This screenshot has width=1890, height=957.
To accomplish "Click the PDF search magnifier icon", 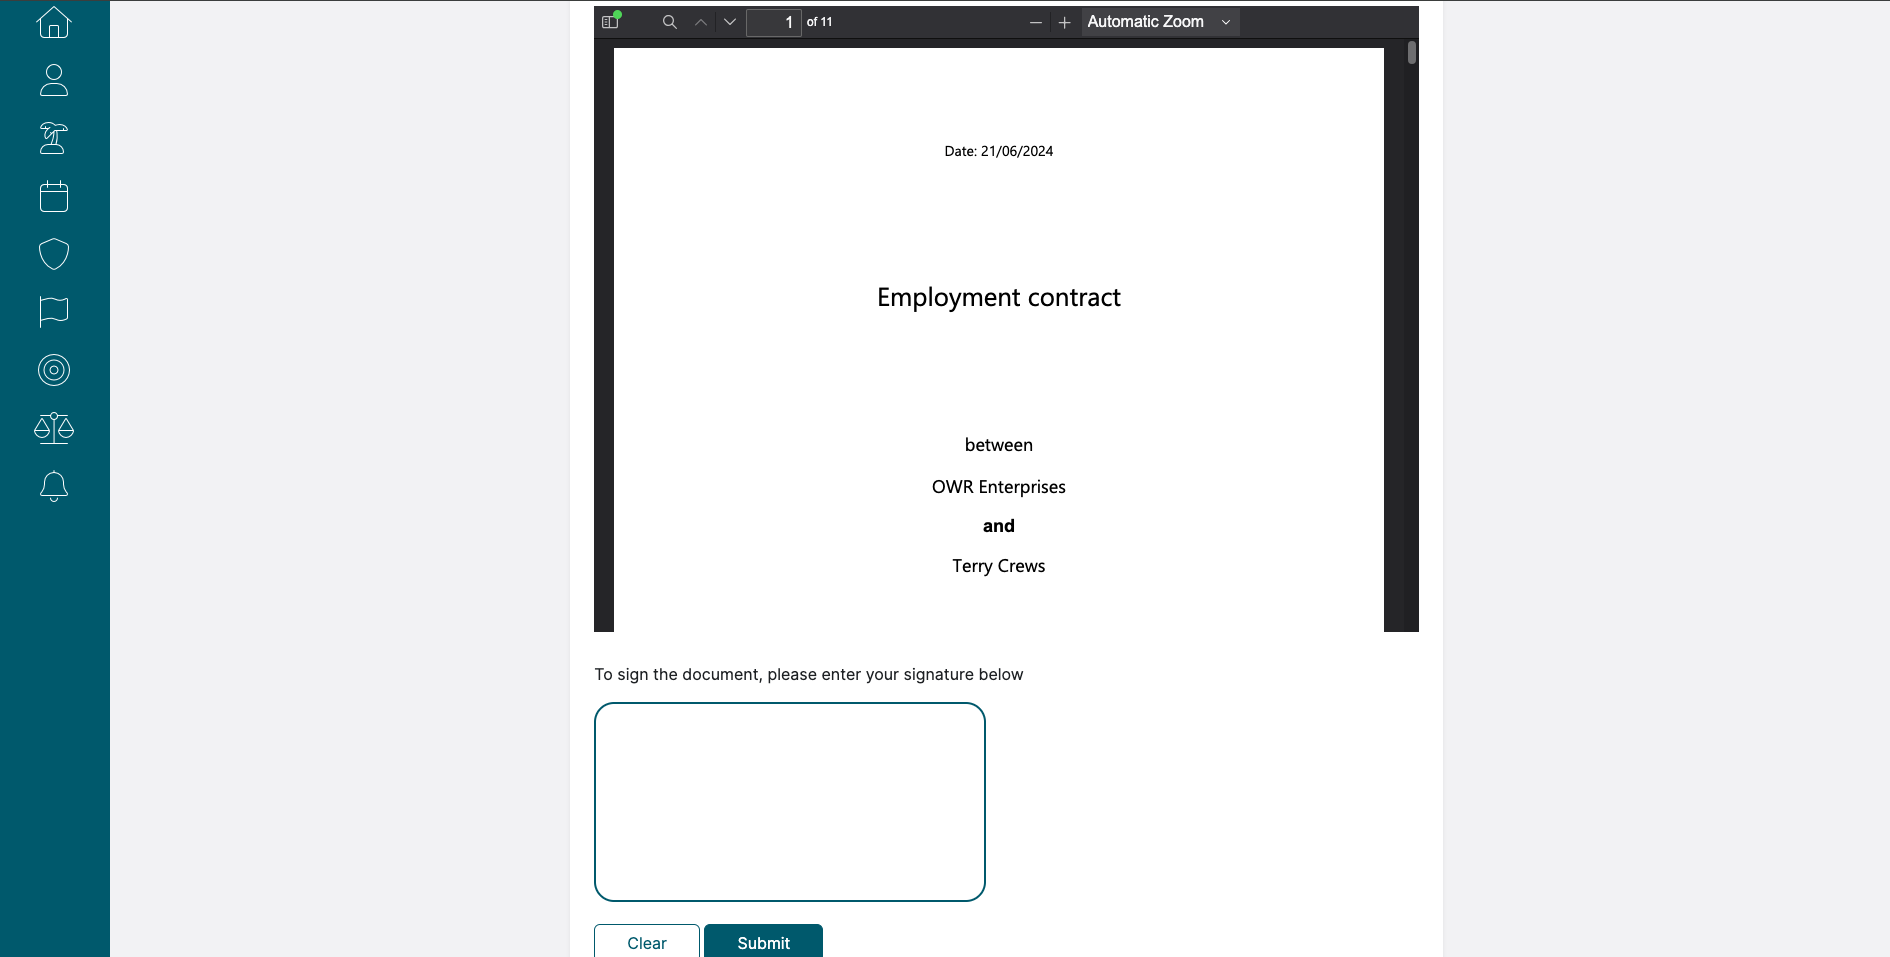I will coord(670,22).
